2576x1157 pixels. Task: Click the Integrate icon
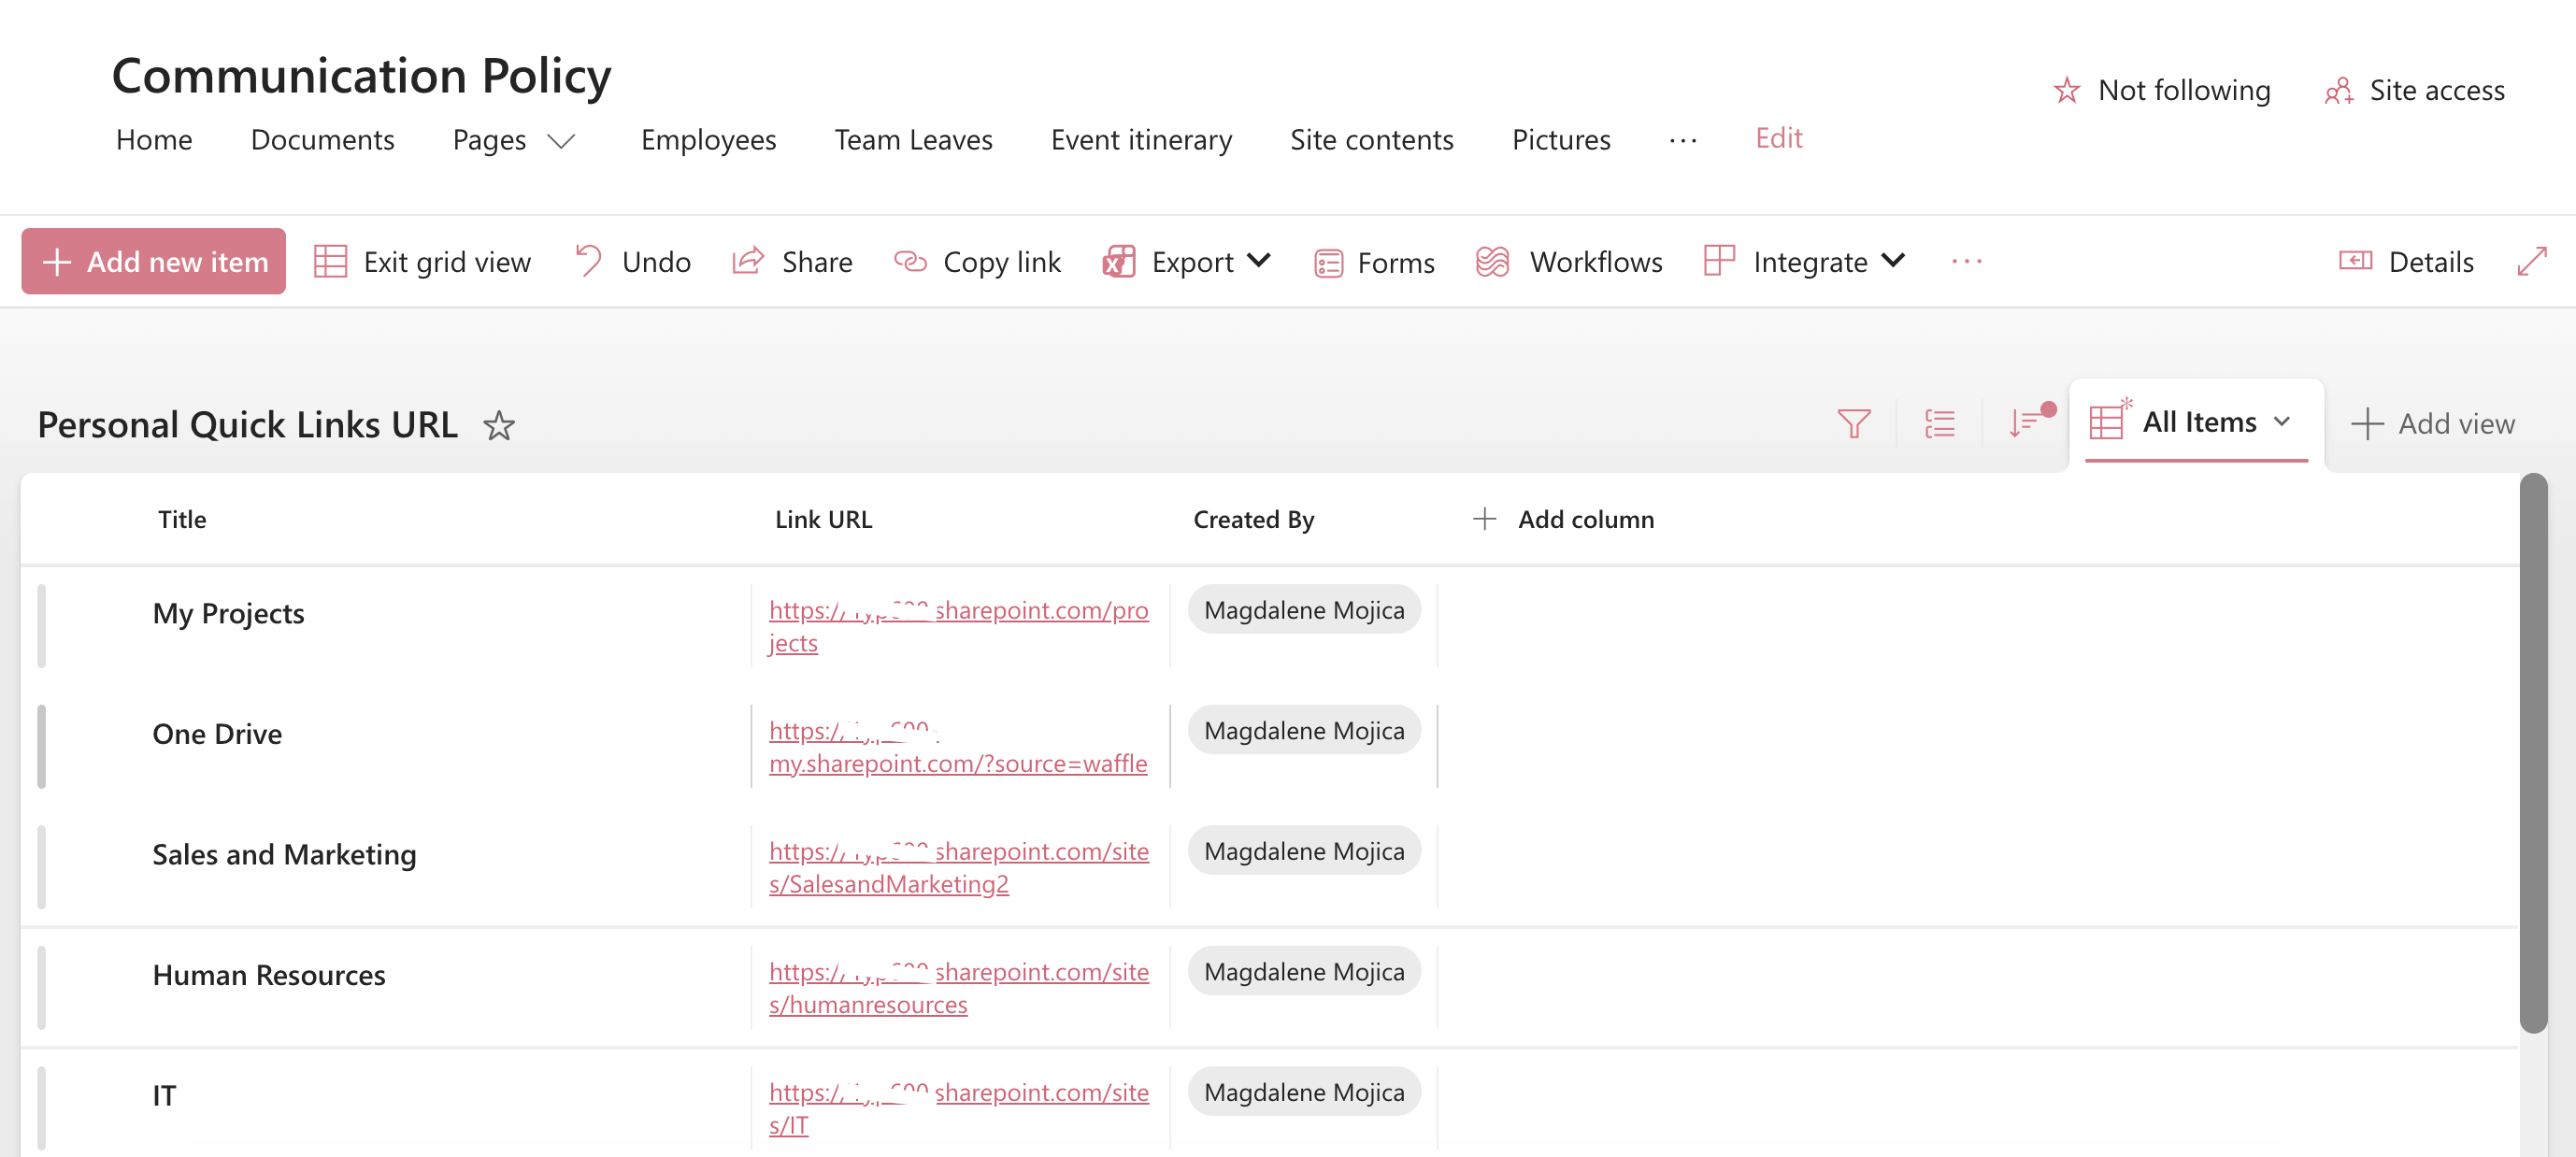pyautogui.click(x=1719, y=261)
